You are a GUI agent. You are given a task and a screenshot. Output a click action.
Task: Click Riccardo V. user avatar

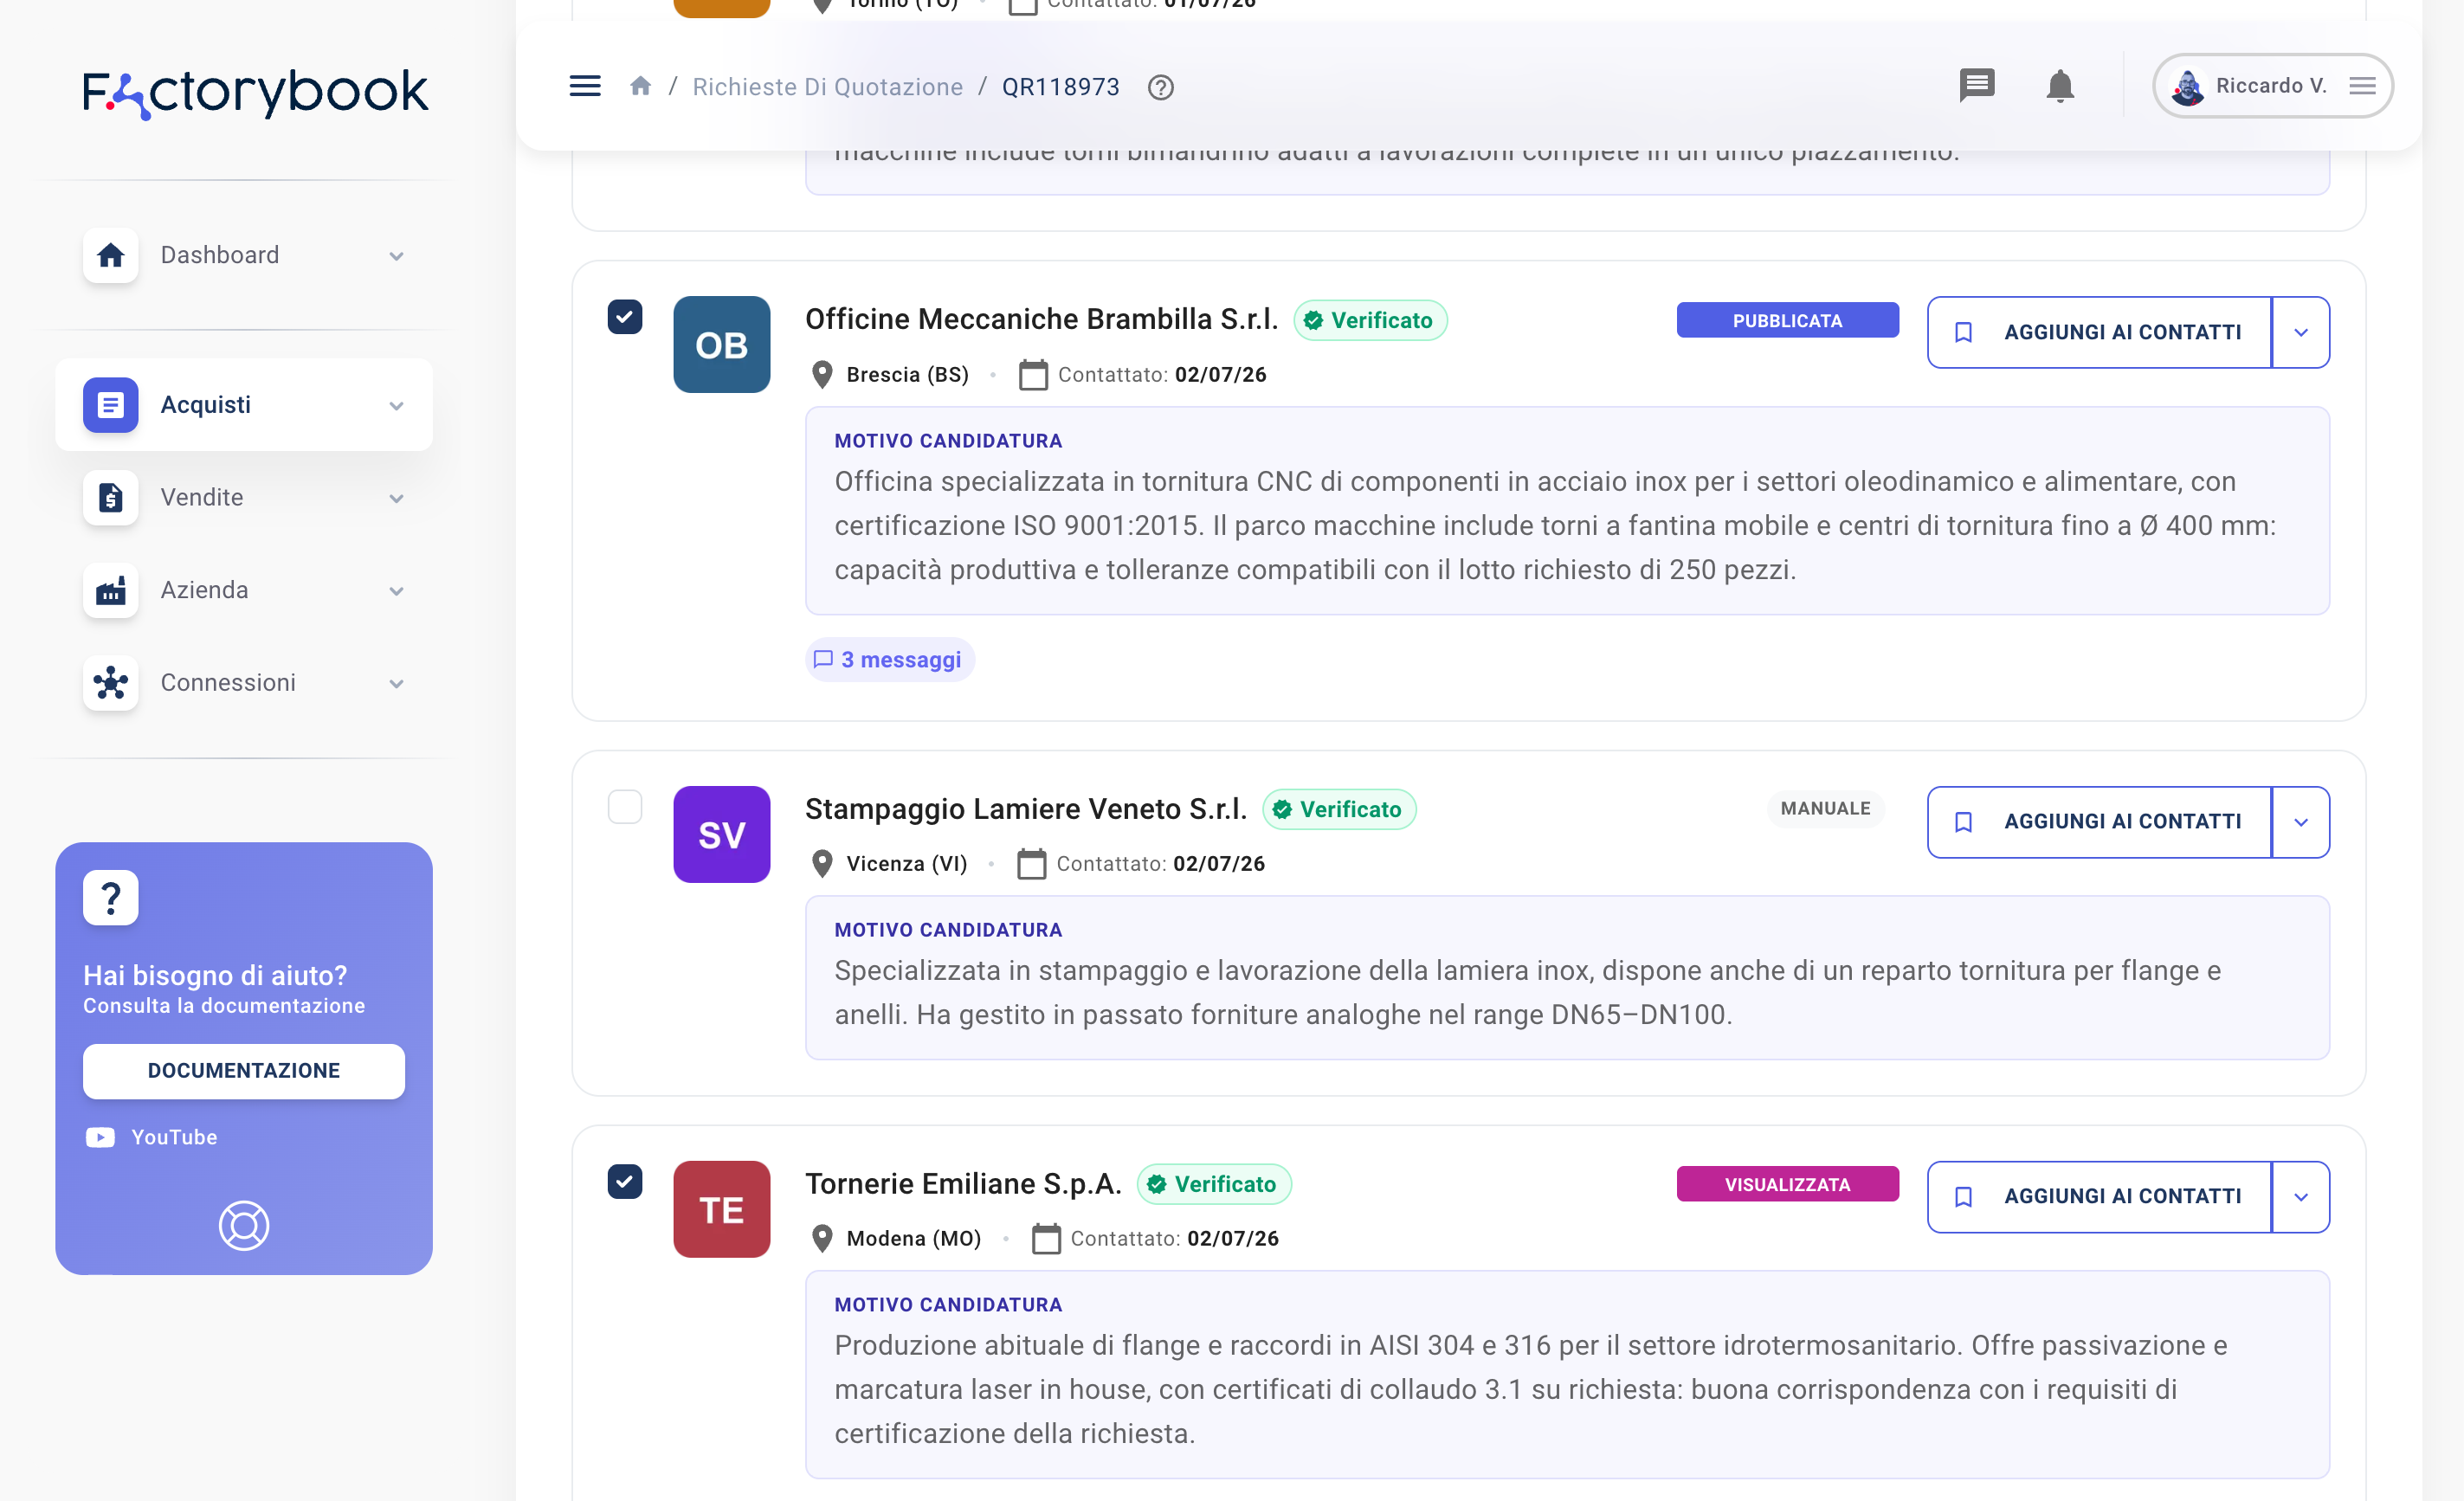tap(2187, 87)
